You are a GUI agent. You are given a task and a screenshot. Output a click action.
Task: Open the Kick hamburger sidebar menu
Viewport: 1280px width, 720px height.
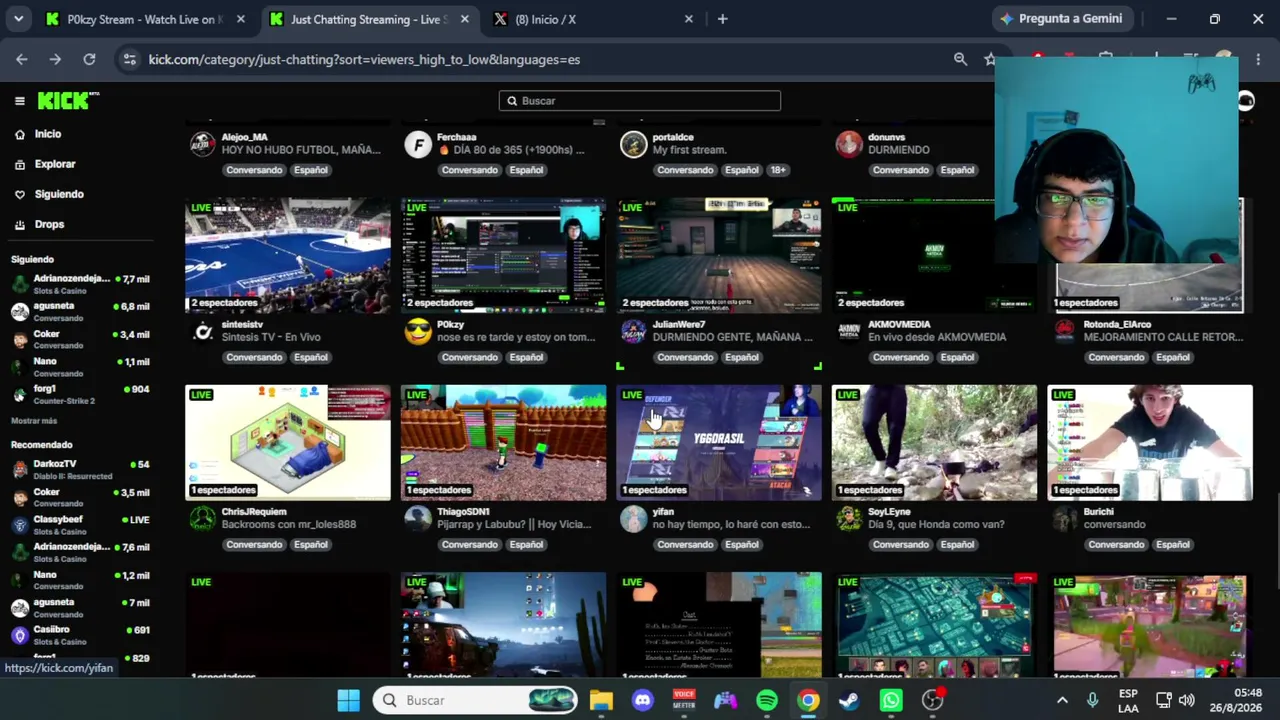click(19, 100)
